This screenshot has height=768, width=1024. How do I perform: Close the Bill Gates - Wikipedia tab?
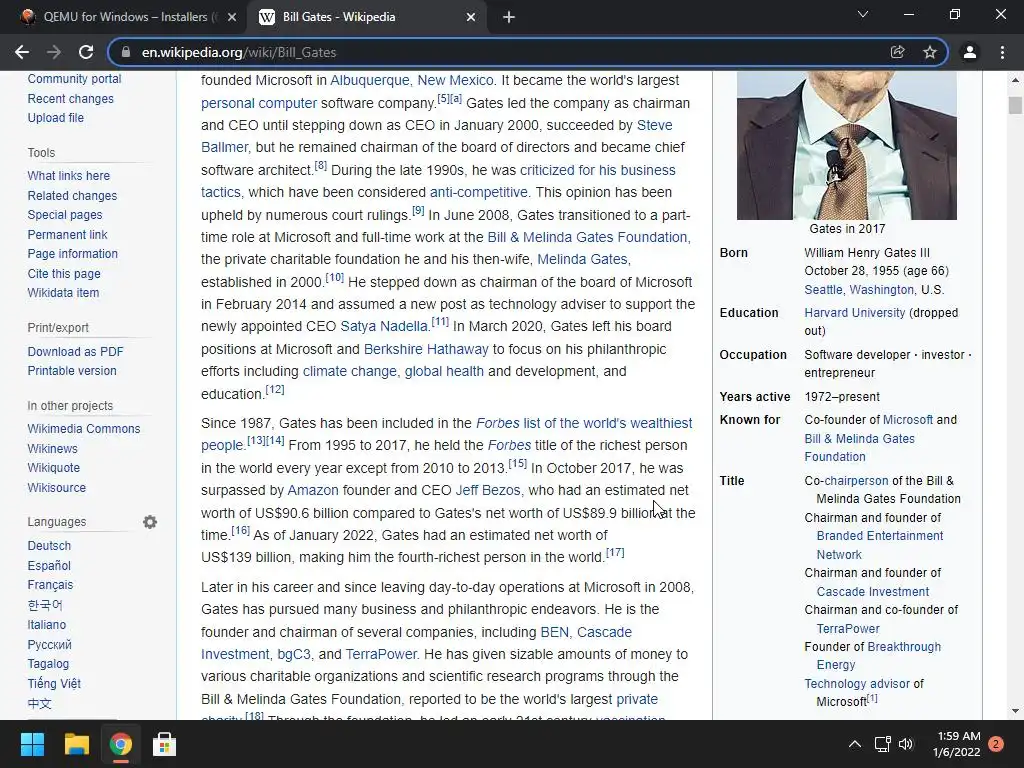471,17
